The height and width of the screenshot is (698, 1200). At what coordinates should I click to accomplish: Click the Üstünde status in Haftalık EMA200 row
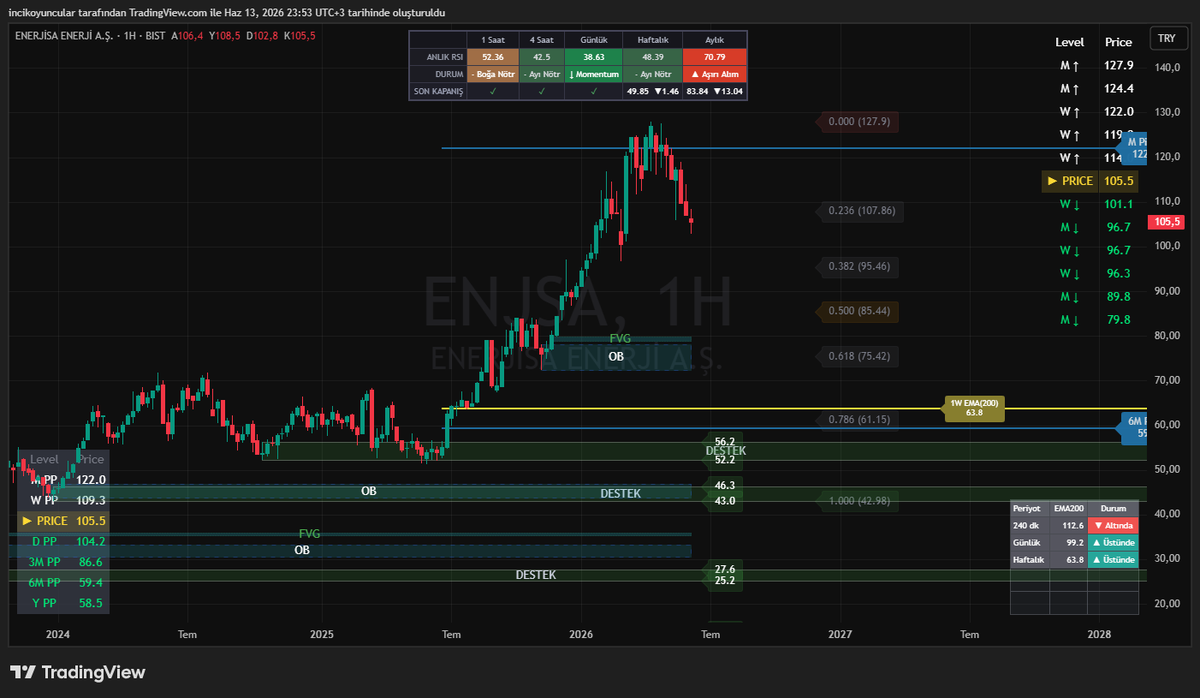1112,560
